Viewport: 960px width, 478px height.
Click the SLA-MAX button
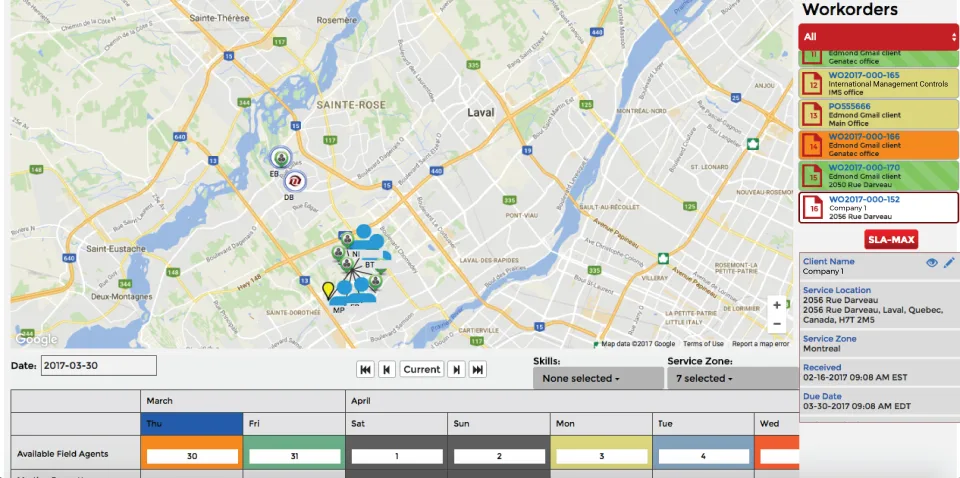click(891, 239)
